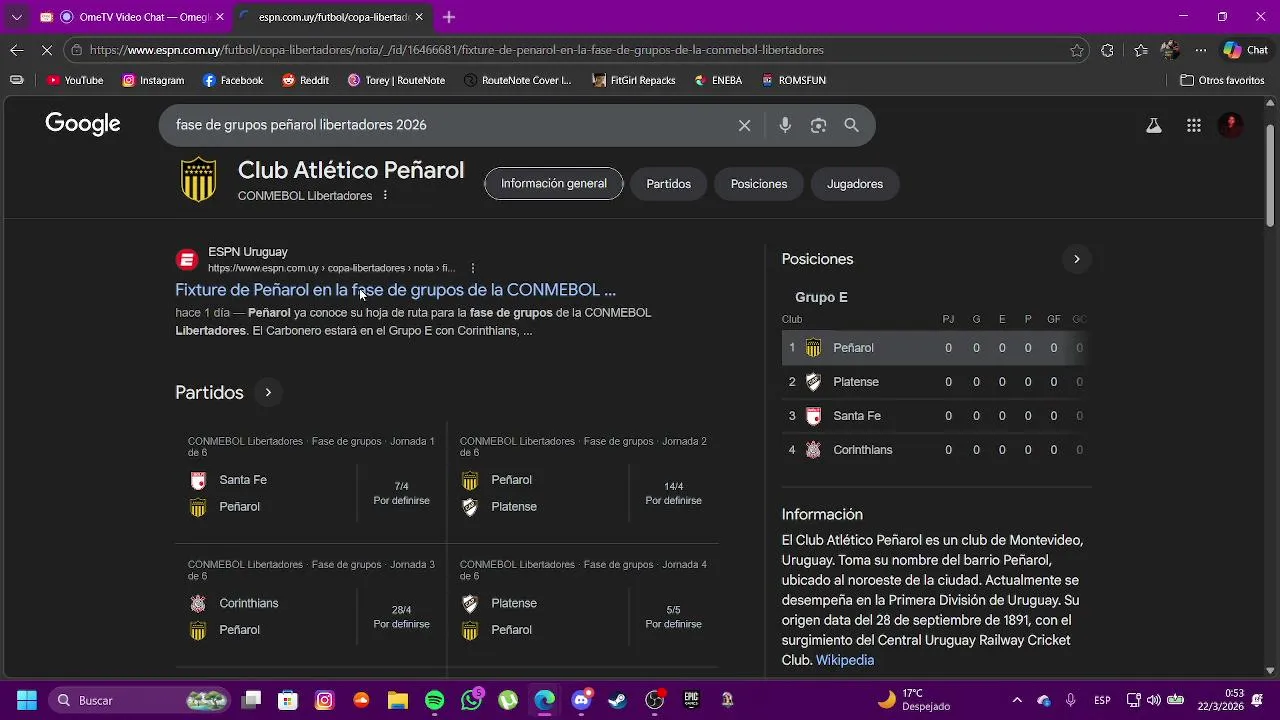This screenshot has width=1280, height=720.
Task: Open a new browser tab
Action: point(449,17)
